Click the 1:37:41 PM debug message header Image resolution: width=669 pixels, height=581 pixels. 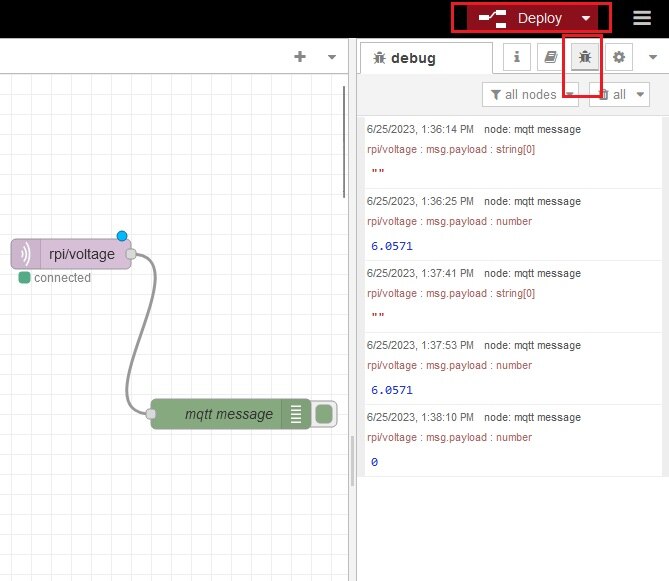tap(474, 273)
